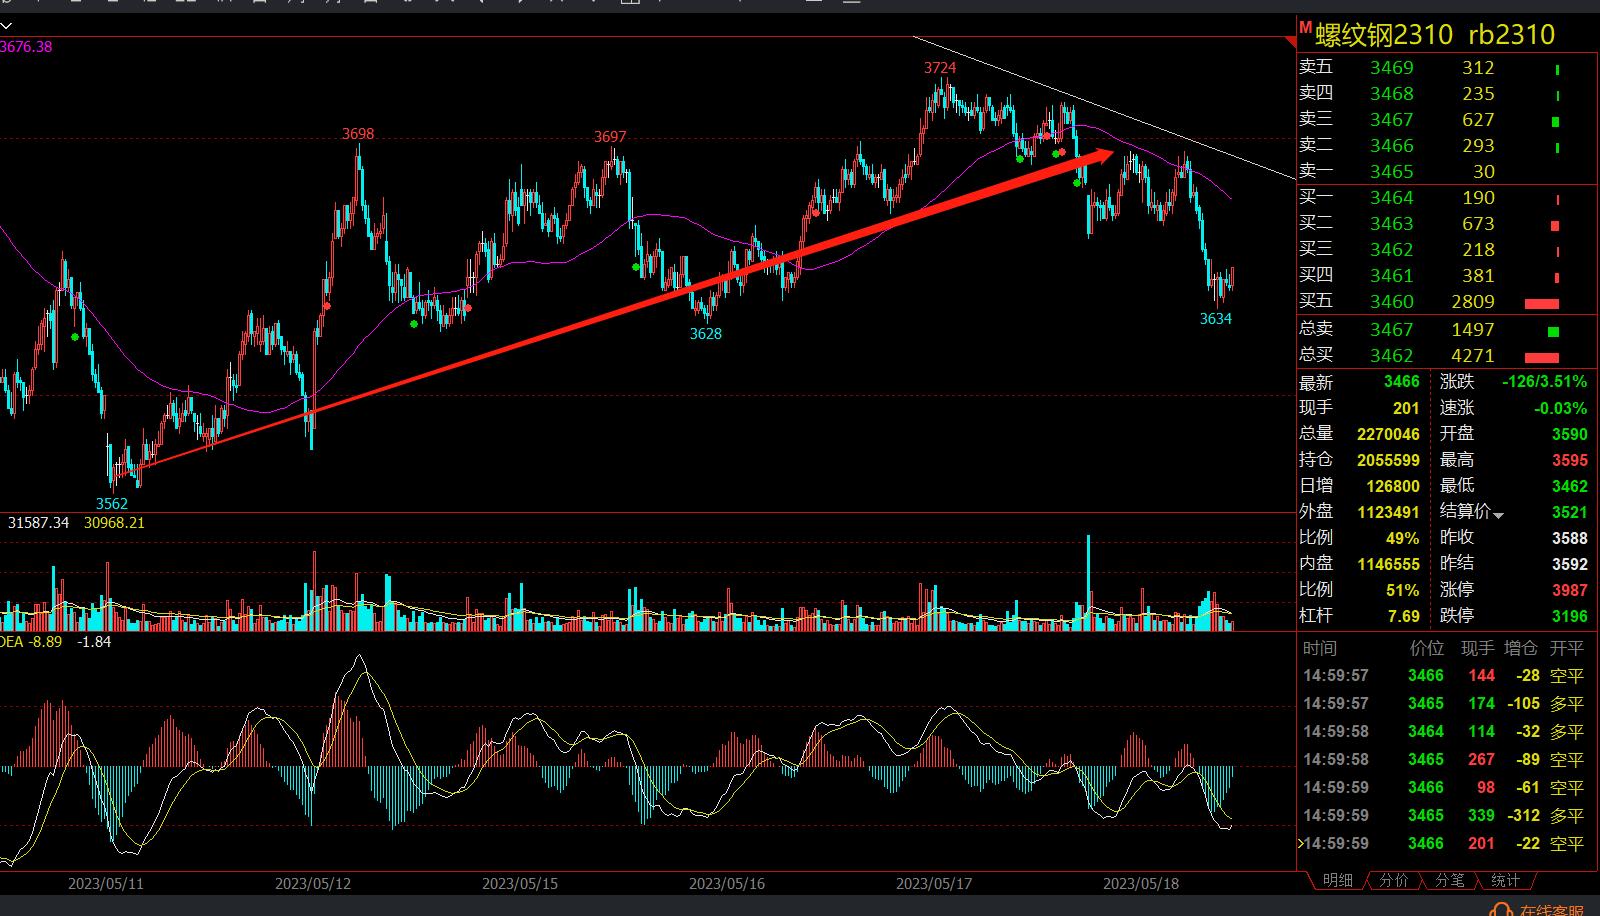The width and height of the screenshot is (1600, 916).
Task: Click the 最高 price 3595
Action: 1569,460
